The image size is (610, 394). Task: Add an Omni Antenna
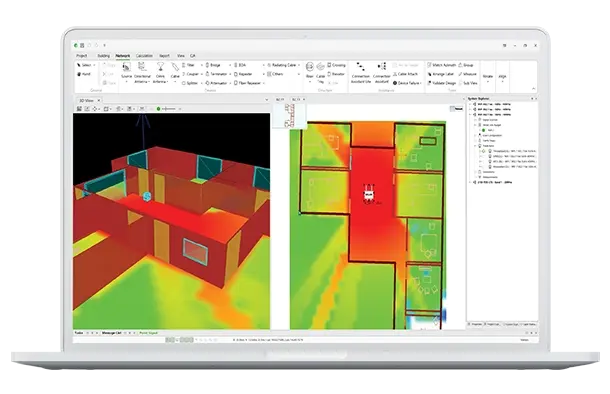point(160,72)
